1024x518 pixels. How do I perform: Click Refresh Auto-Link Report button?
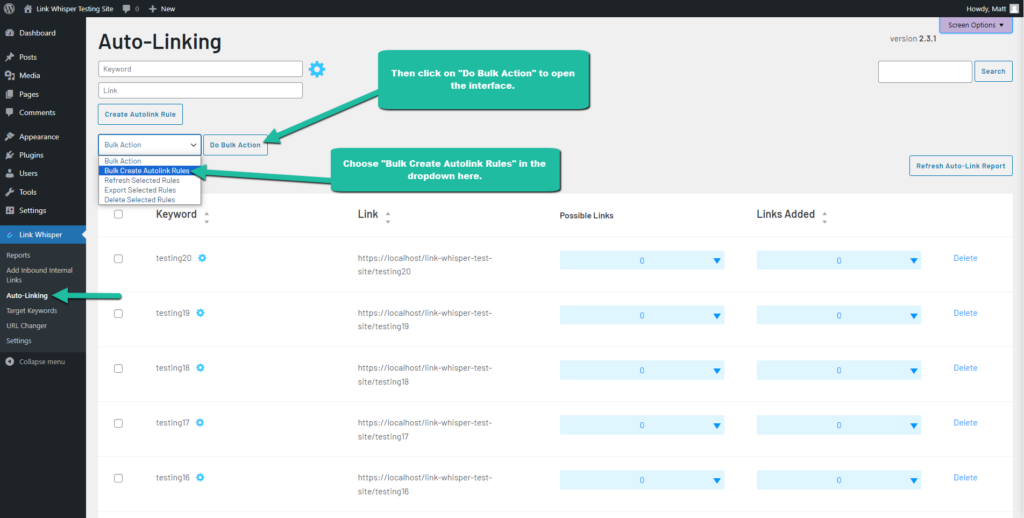961,166
